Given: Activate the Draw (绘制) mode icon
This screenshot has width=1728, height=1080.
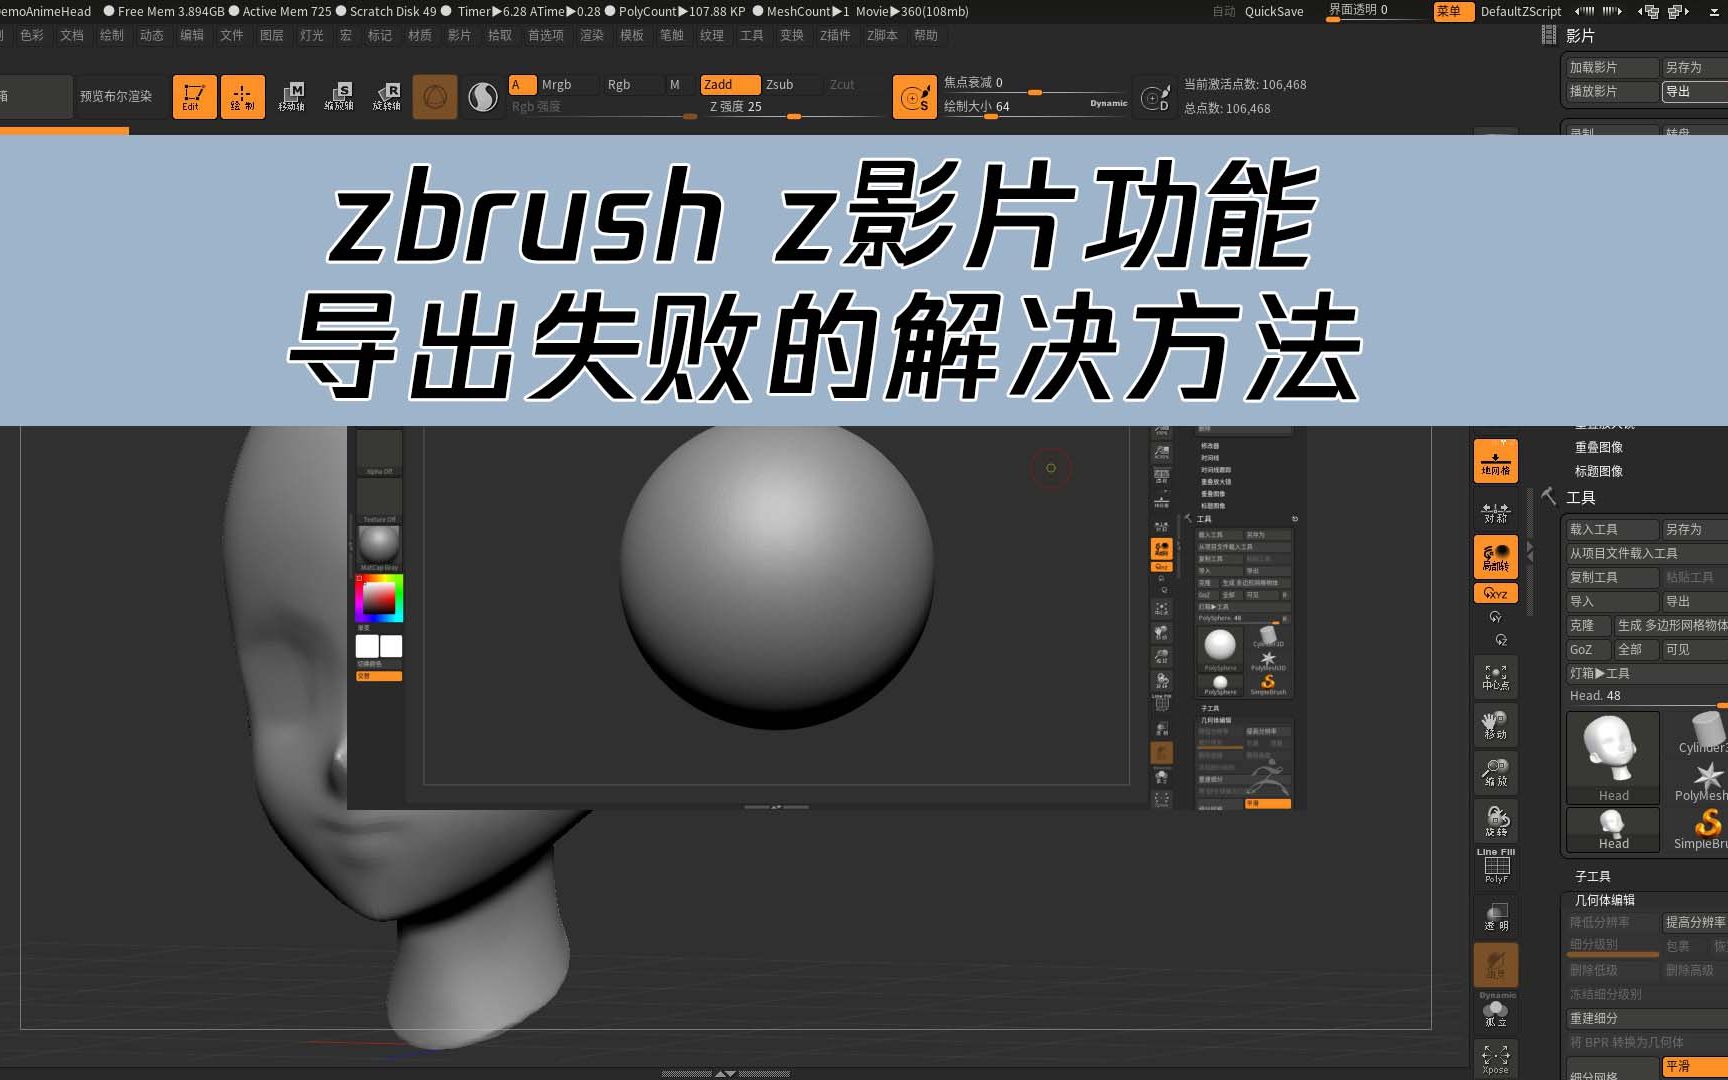Looking at the screenshot, I should tap(243, 97).
